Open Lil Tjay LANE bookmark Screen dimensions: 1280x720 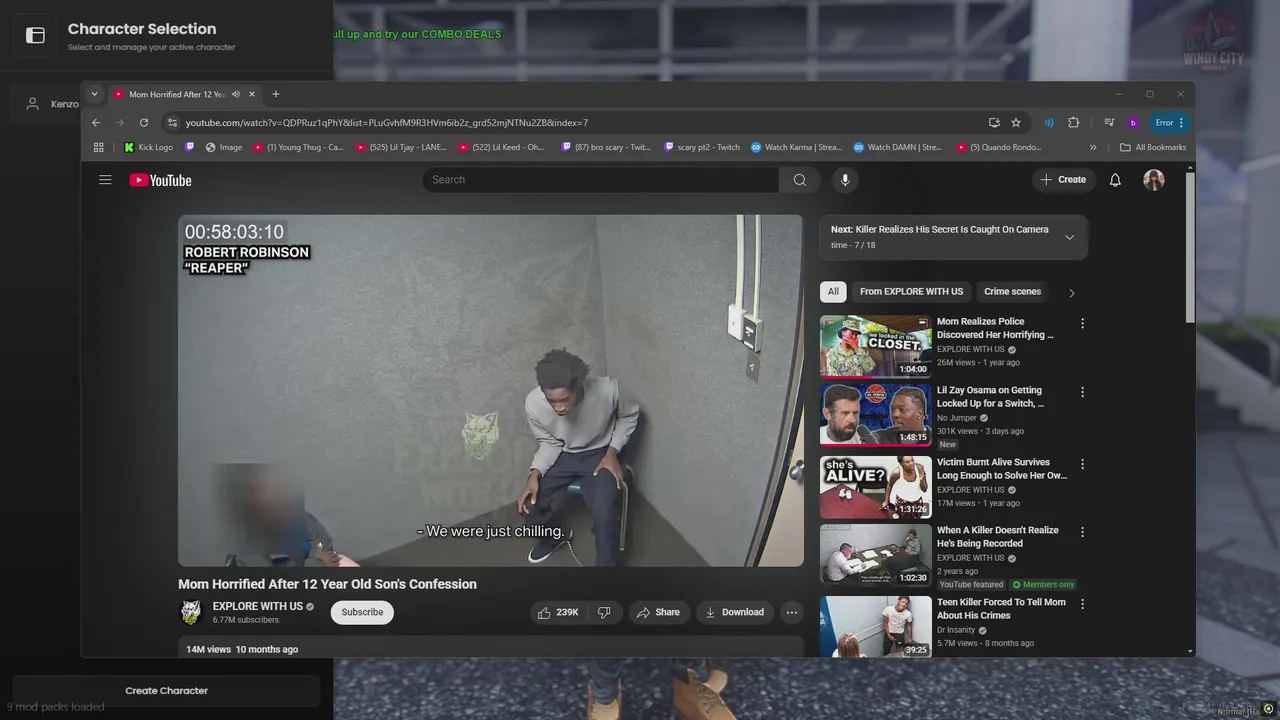point(401,147)
